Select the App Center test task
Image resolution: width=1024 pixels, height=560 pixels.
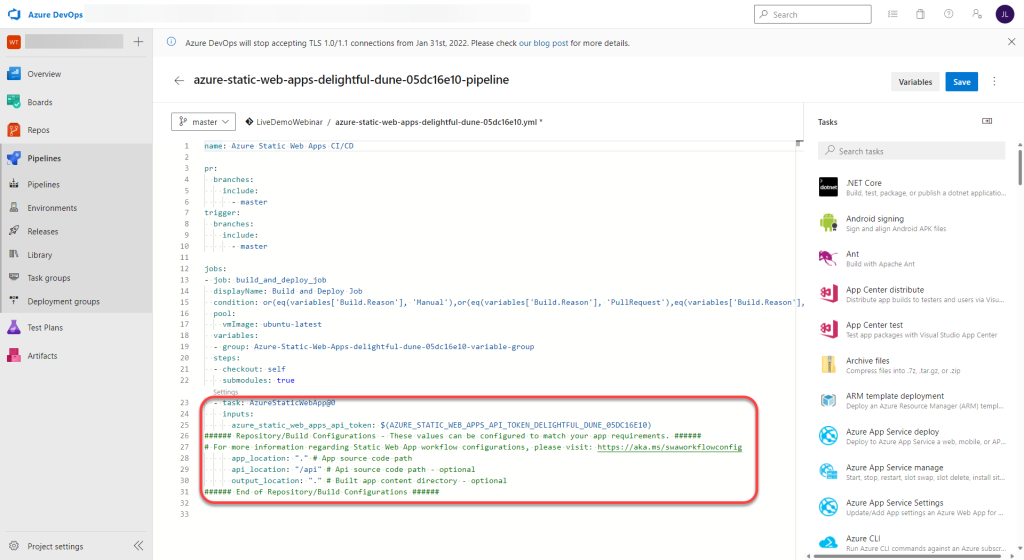coord(912,330)
